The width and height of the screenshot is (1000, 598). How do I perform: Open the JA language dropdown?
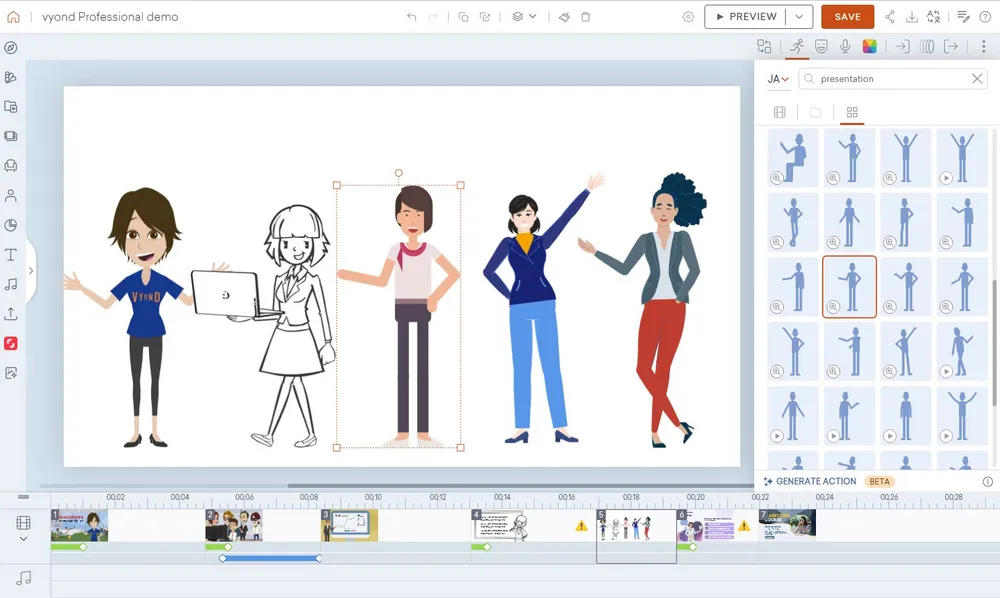pos(778,79)
